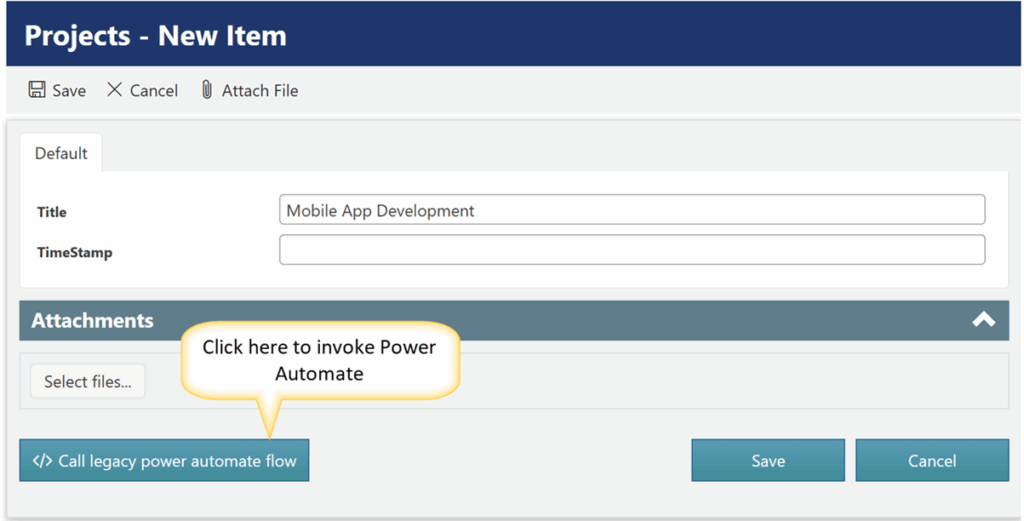Click the bold TimeStamp field label
The width and height of the screenshot is (1024, 521).
pos(75,253)
